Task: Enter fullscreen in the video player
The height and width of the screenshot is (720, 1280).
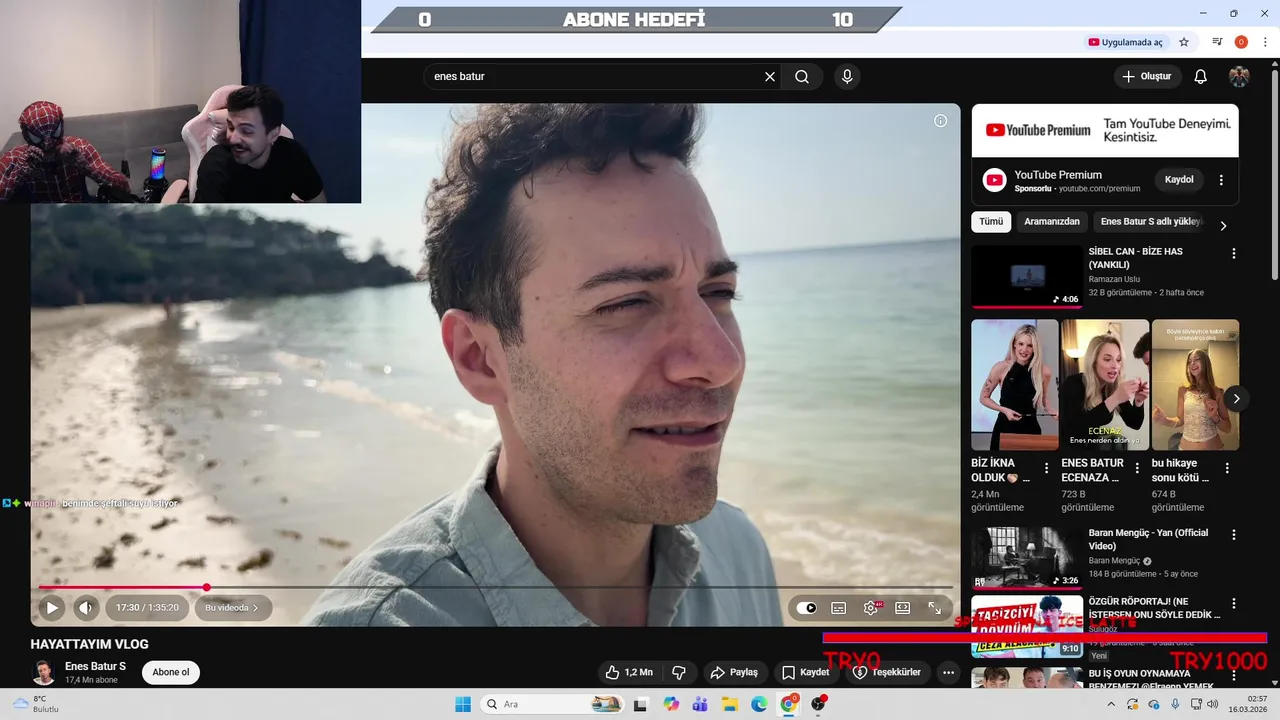Action: pos(935,608)
